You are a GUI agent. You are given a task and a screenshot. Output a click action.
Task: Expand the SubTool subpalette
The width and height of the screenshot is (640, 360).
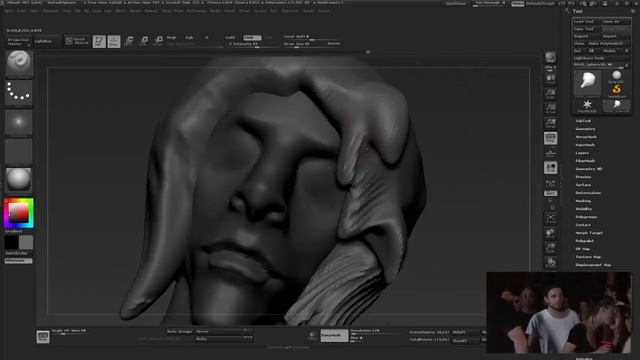pyautogui.click(x=583, y=121)
